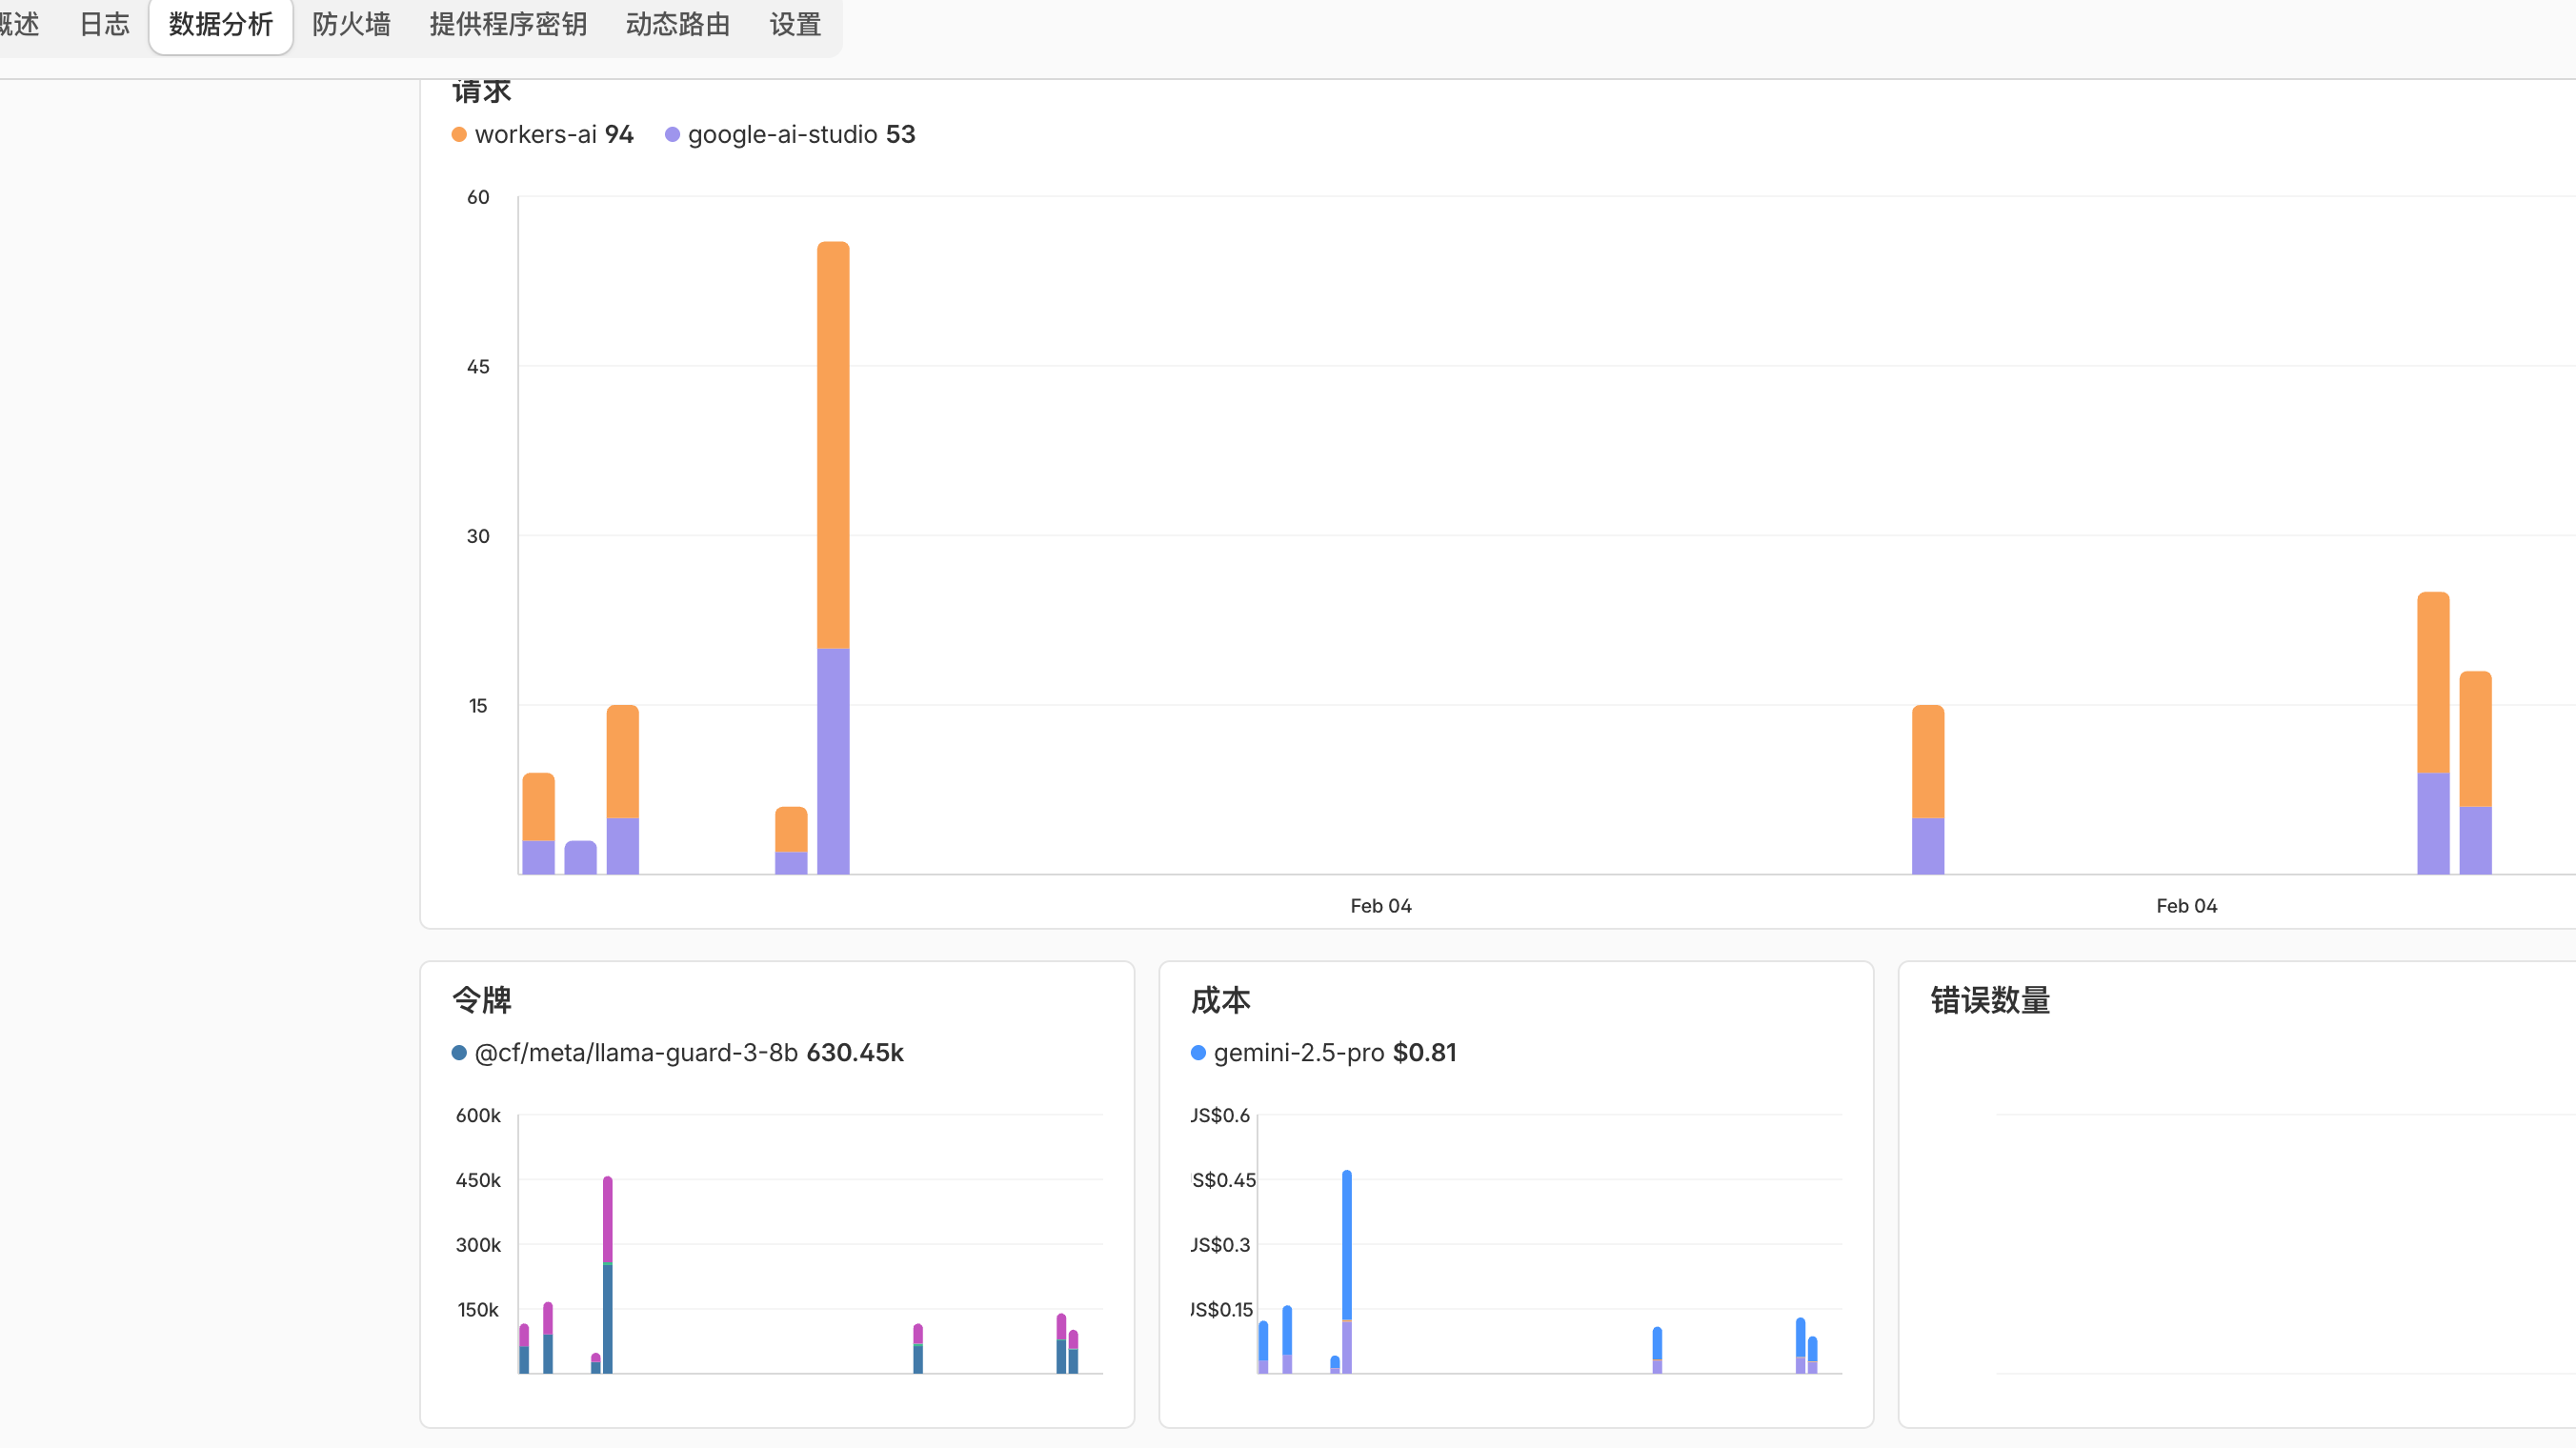
Task: Click the purple google-ai-studio legend dot
Action: (x=672, y=134)
